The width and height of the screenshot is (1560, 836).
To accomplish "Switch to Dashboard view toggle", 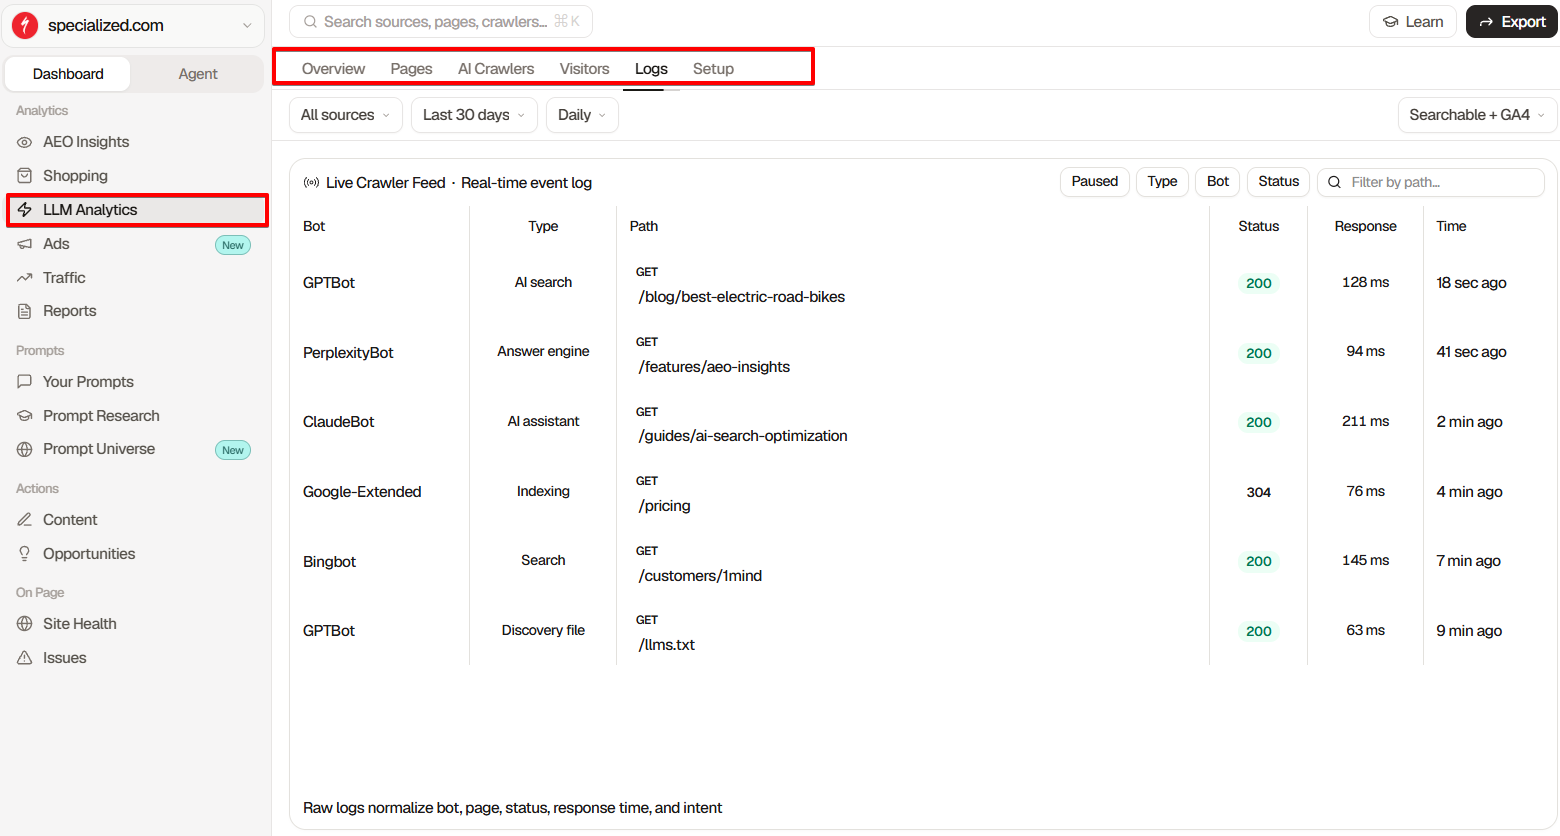I will pyautogui.click(x=68, y=74).
